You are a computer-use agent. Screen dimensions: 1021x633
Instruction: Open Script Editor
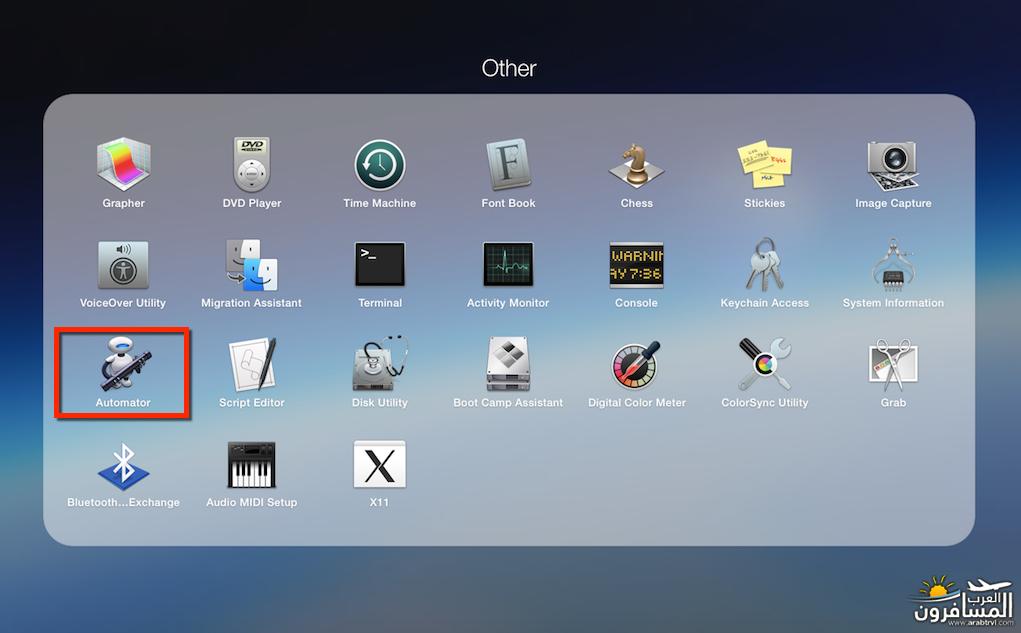(252, 364)
